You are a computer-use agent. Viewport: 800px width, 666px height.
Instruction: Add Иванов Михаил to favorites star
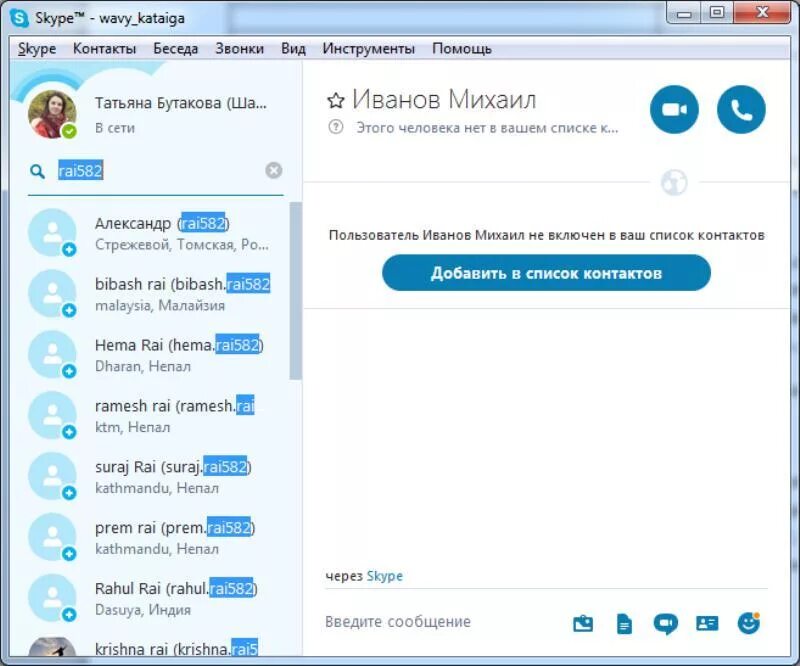click(x=335, y=101)
